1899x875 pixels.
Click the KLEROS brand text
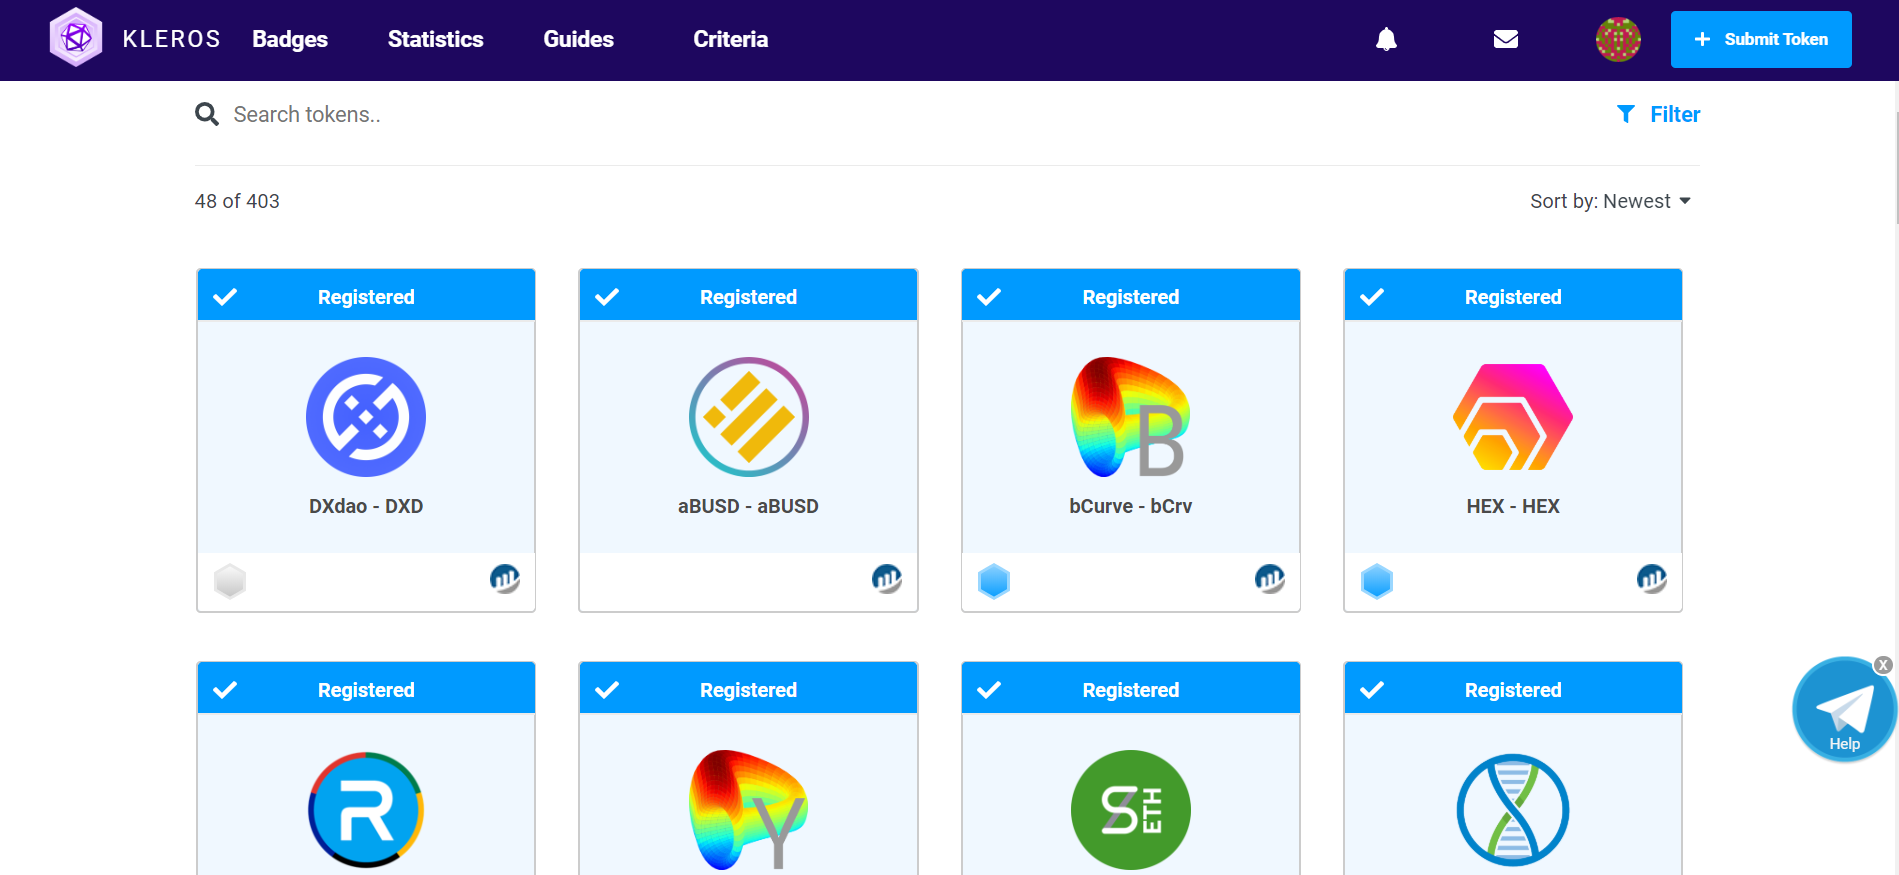(x=171, y=39)
